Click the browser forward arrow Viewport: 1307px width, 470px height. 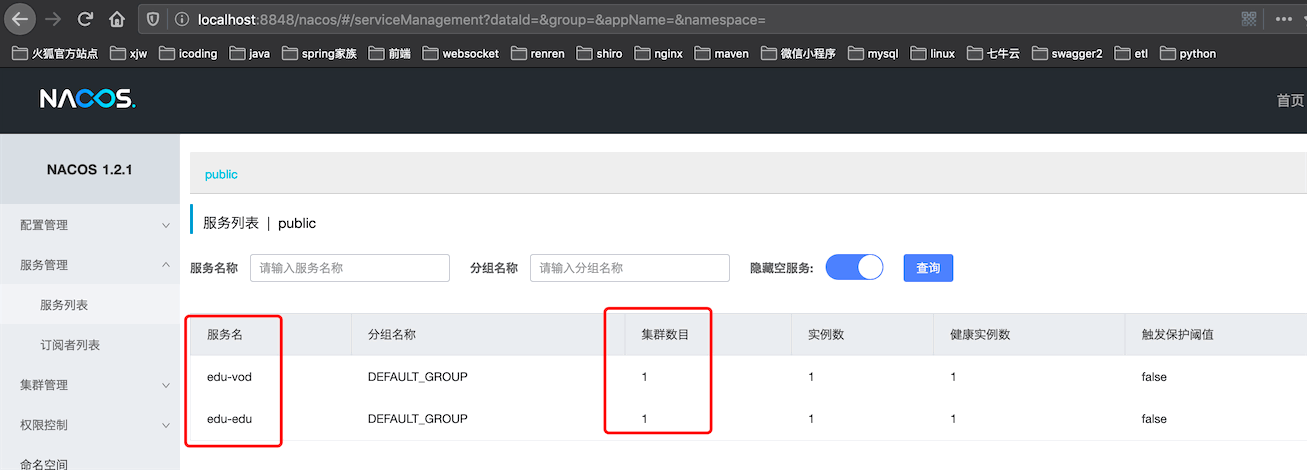click(54, 19)
